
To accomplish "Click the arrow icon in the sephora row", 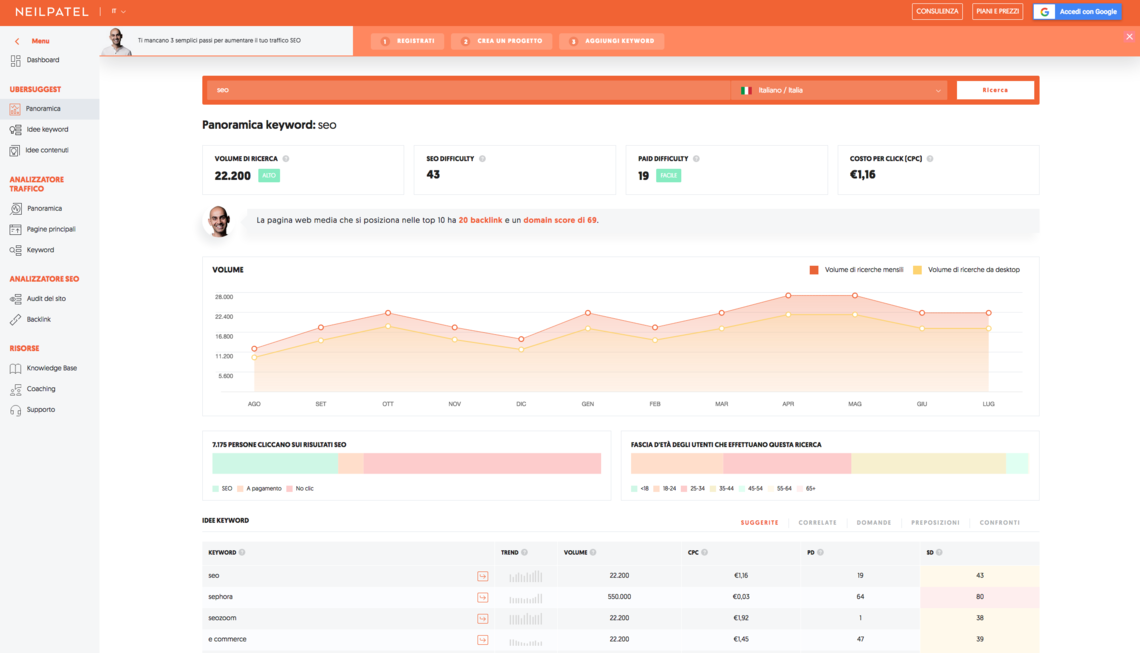I will pos(482,598).
